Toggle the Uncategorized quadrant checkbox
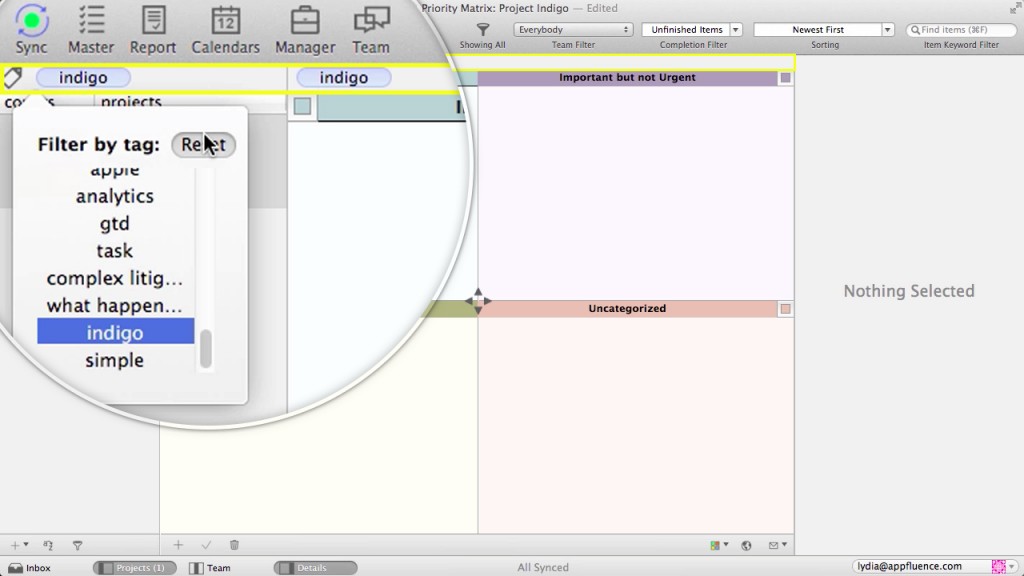The image size is (1024, 576). click(785, 309)
